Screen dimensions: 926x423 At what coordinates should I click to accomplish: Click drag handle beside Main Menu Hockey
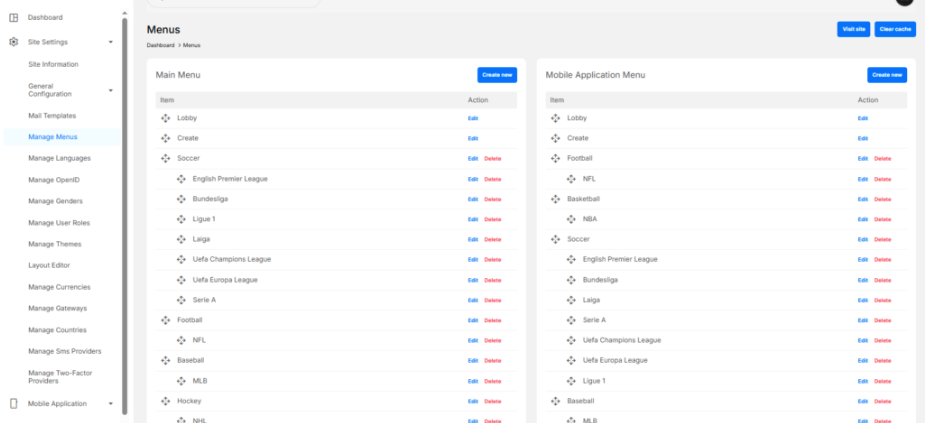166,400
